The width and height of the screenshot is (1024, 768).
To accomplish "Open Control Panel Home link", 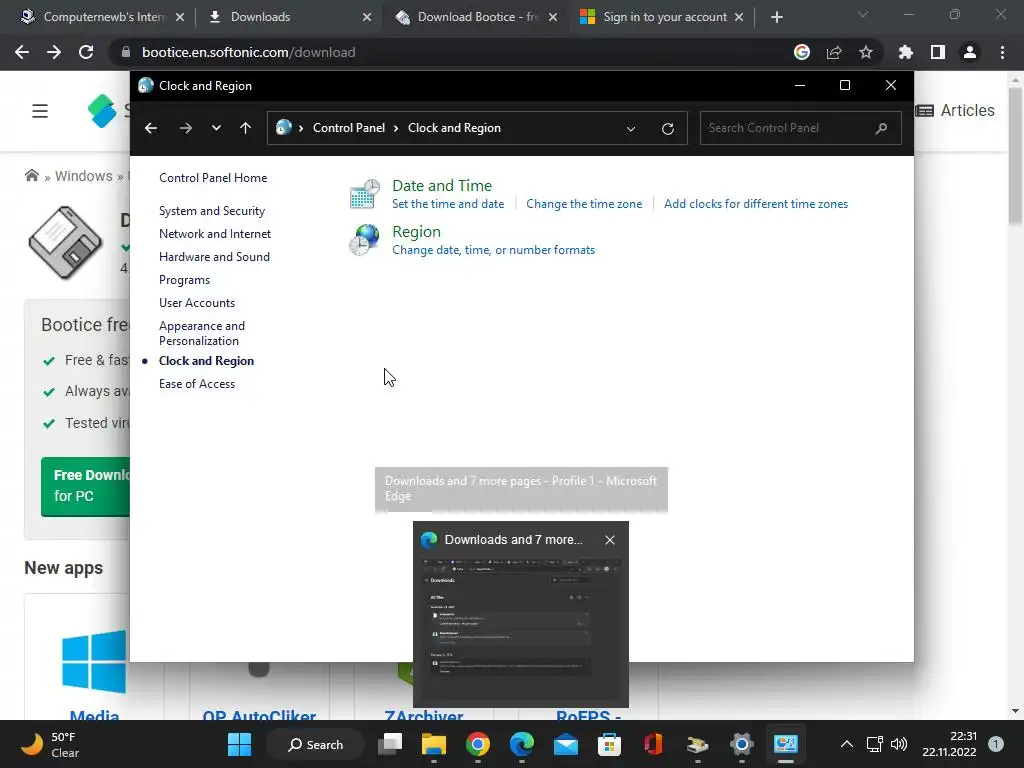I will point(213,178).
